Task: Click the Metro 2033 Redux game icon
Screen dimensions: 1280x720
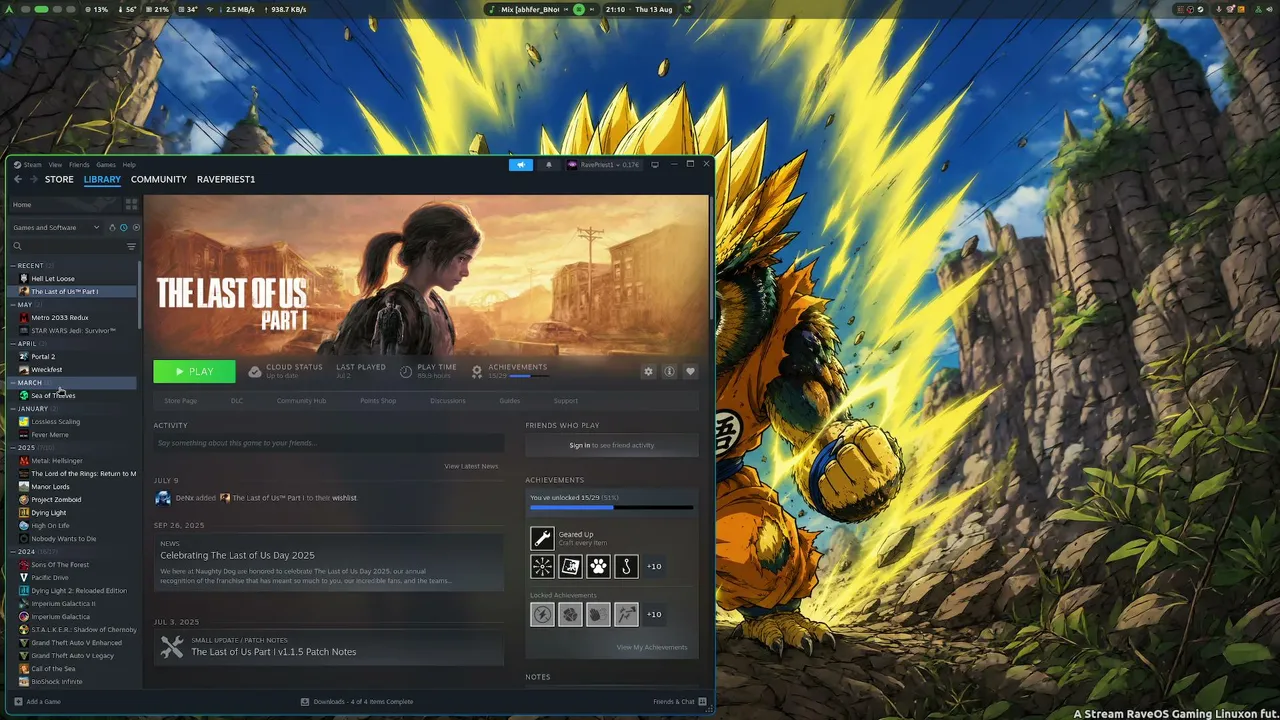Action: pyautogui.click(x=24, y=317)
